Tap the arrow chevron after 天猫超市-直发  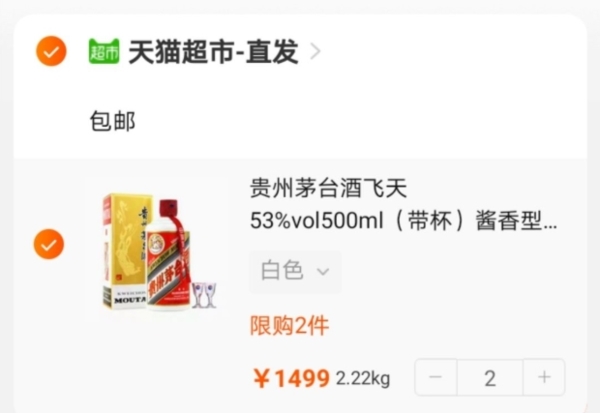pos(315,52)
